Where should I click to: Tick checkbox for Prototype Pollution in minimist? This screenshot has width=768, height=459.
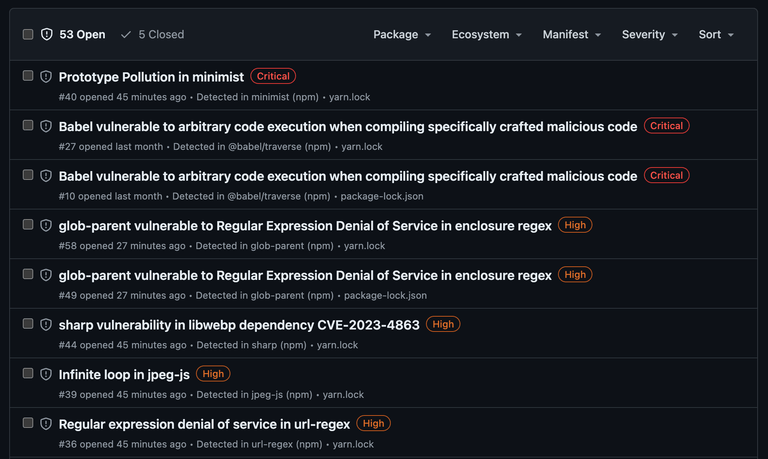click(28, 75)
